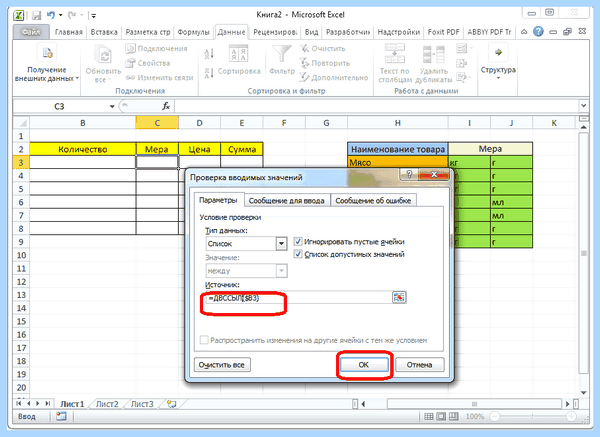Image resolution: width=600 pixels, height=437 pixels.
Task: Click the Мясо cell
Action: click(x=398, y=163)
